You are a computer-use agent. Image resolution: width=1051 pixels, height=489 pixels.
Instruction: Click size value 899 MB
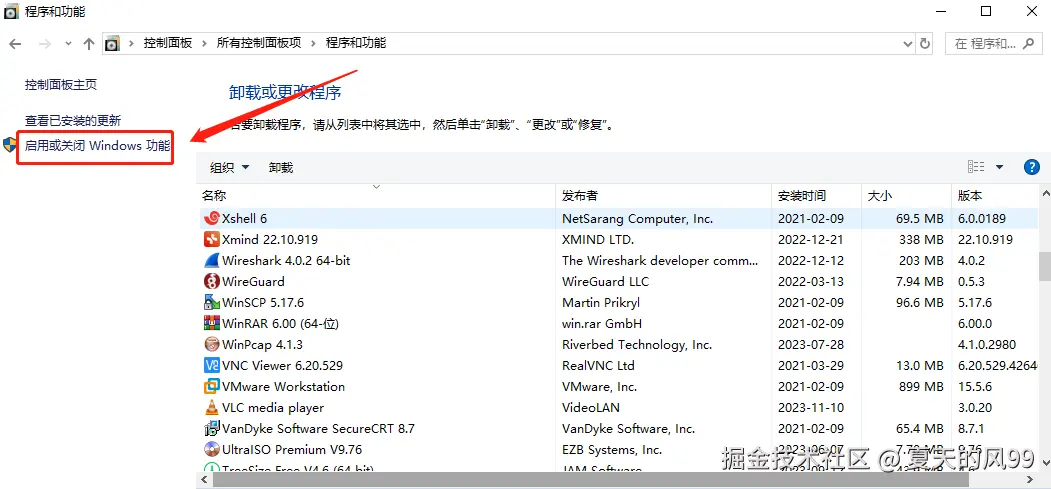(919, 387)
